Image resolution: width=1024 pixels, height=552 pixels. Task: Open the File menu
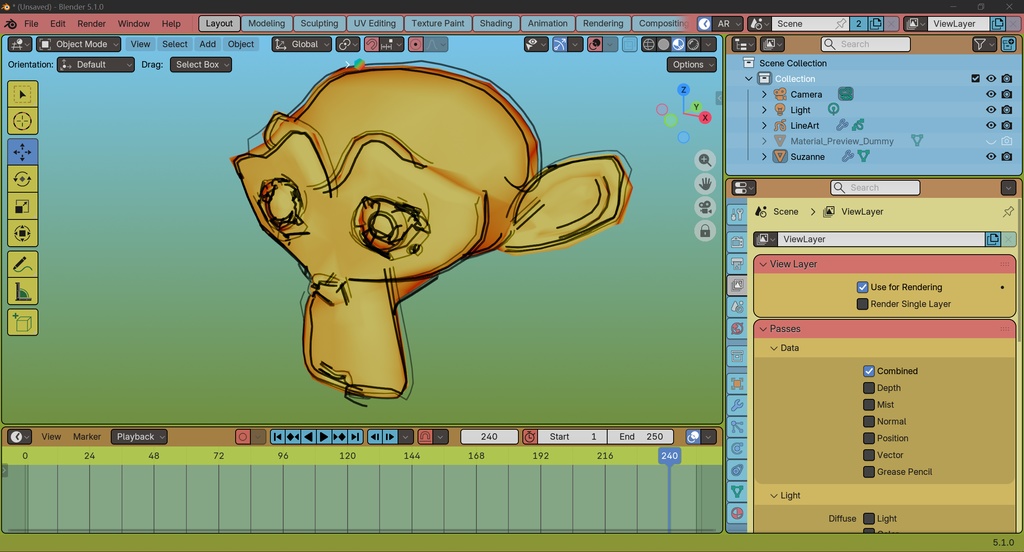pos(31,24)
